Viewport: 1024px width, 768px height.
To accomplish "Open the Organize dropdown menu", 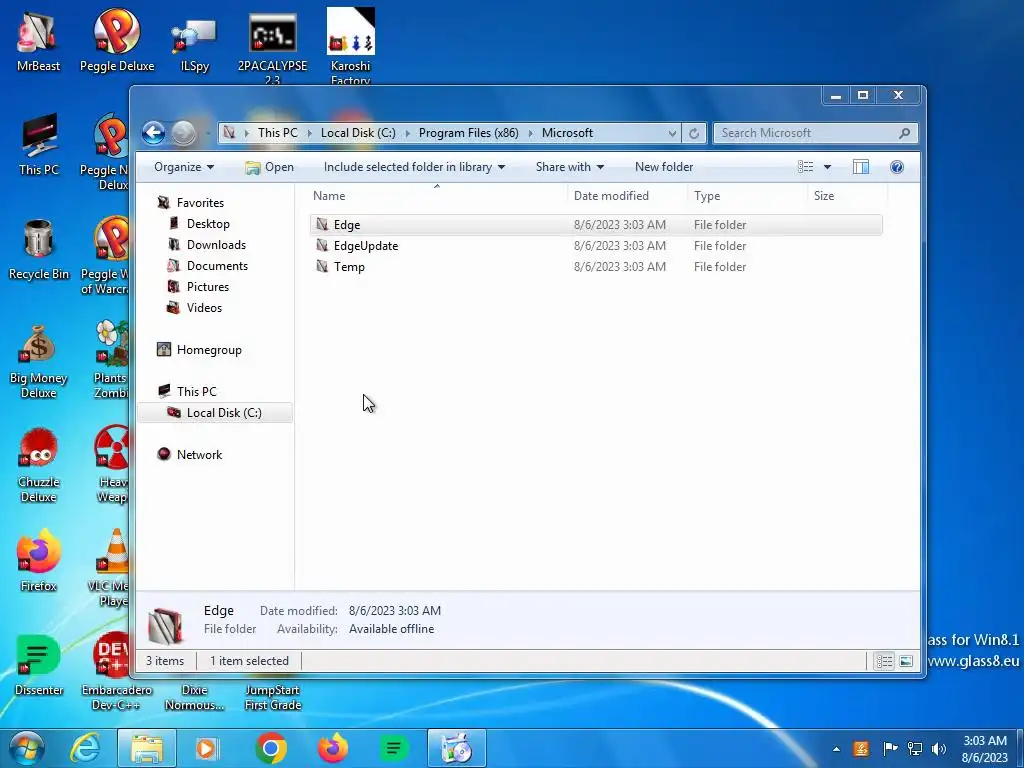I will pos(184,167).
